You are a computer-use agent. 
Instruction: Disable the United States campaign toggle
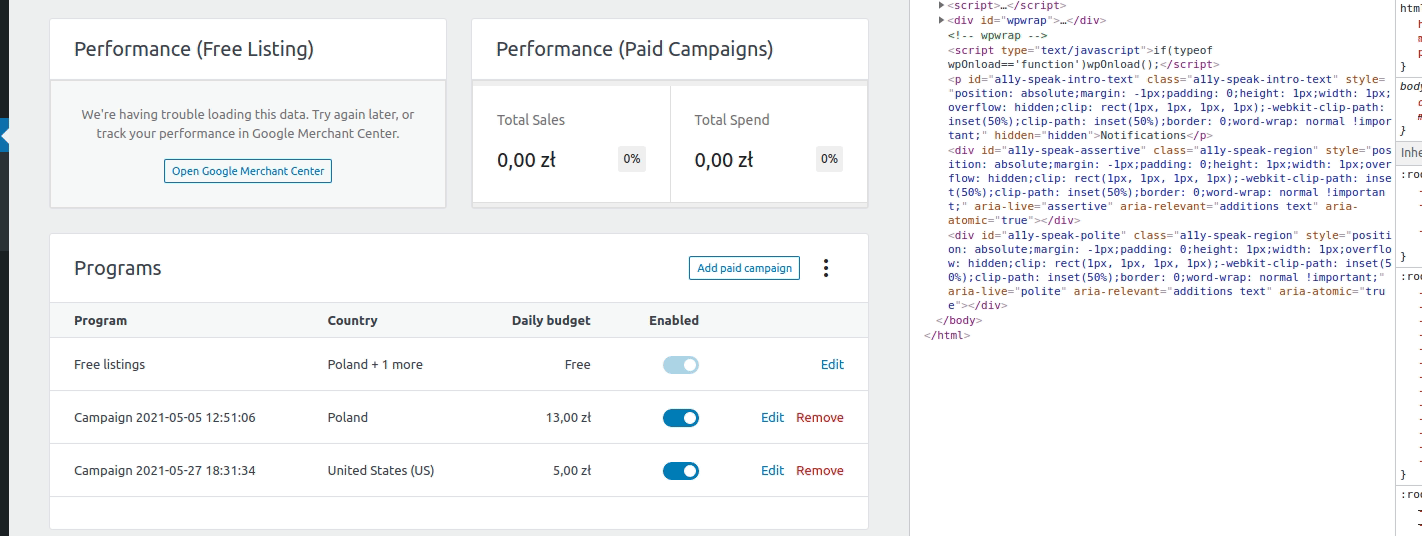[680, 471]
